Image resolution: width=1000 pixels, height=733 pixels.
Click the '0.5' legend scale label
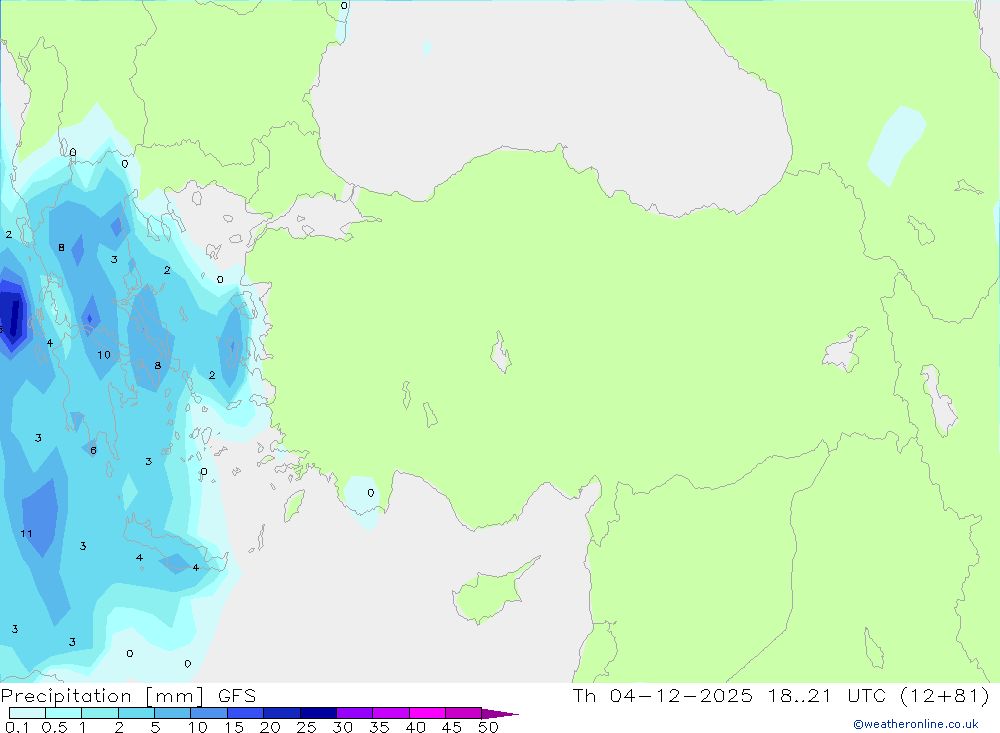pos(54,727)
